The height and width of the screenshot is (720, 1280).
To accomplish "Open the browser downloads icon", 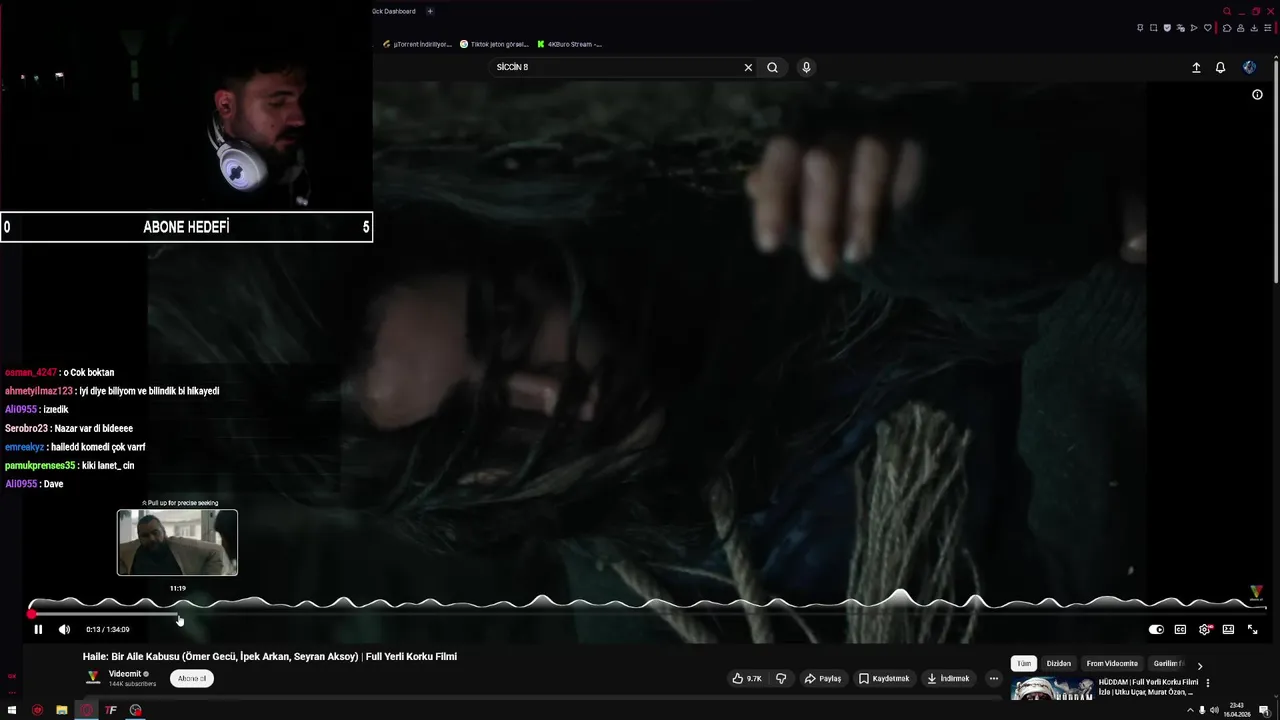I will tap(1254, 28).
